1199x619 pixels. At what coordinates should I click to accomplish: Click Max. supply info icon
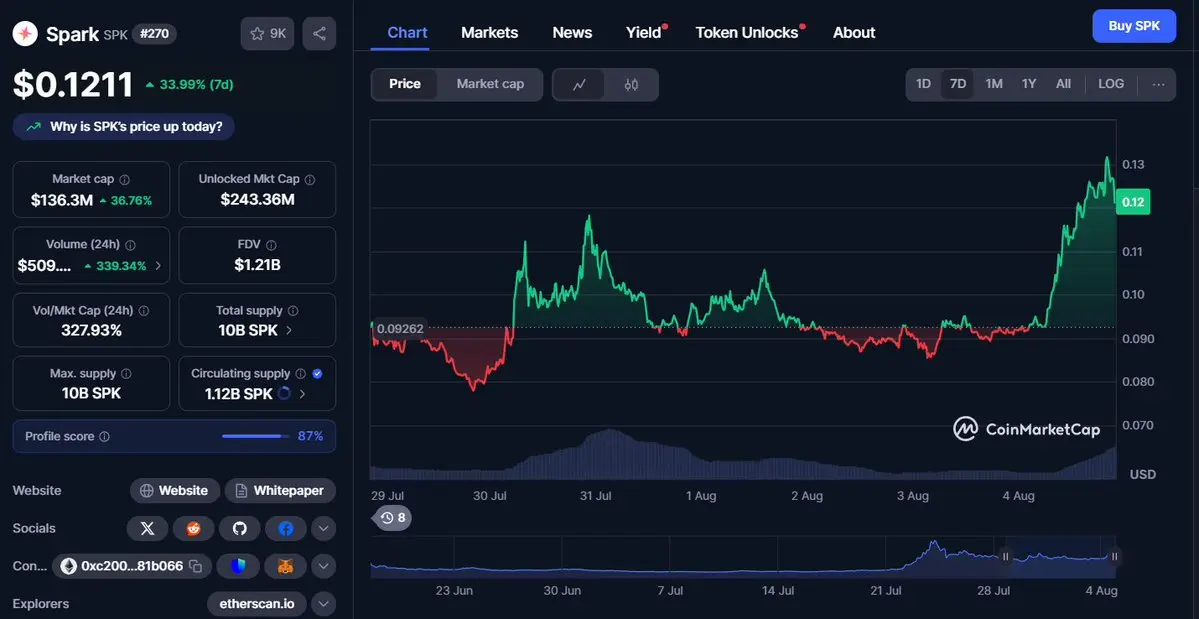pos(126,374)
